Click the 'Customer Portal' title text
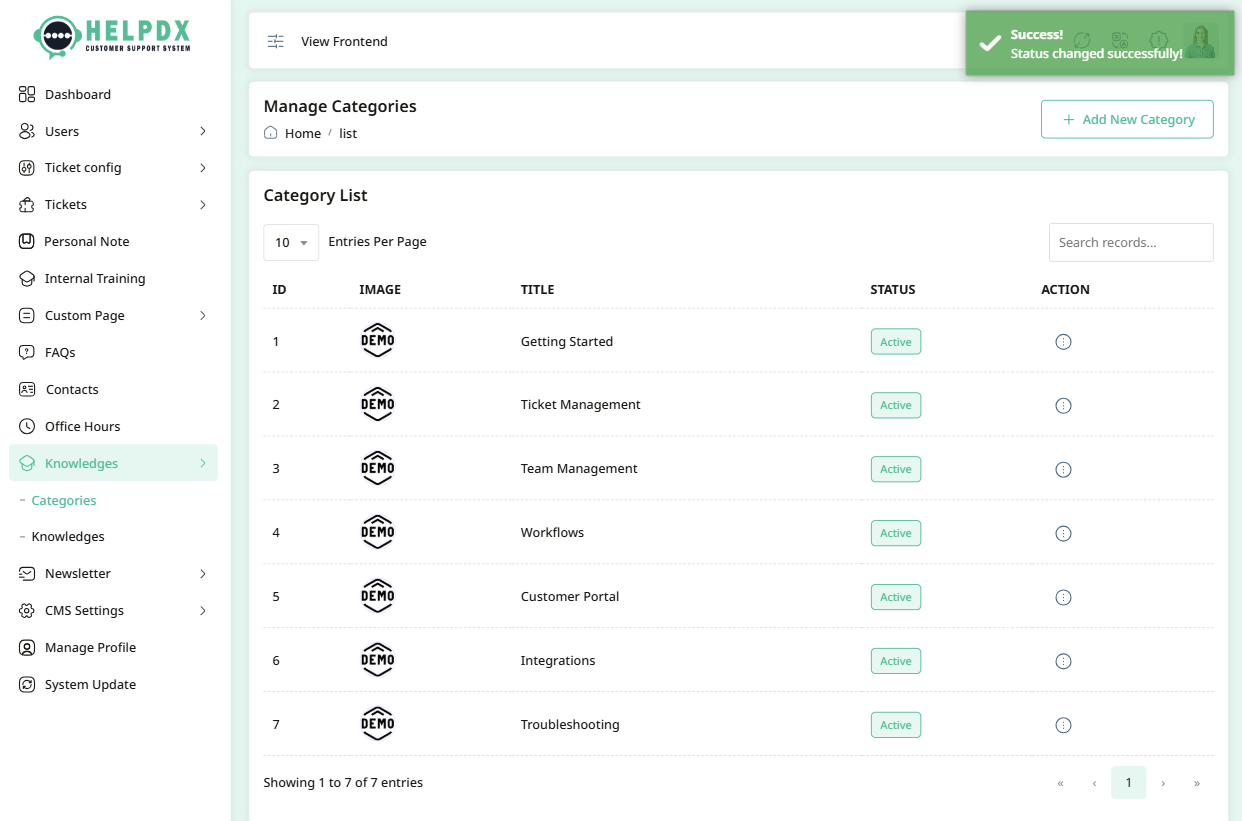Image resolution: width=1242 pixels, height=821 pixels. tap(570, 596)
